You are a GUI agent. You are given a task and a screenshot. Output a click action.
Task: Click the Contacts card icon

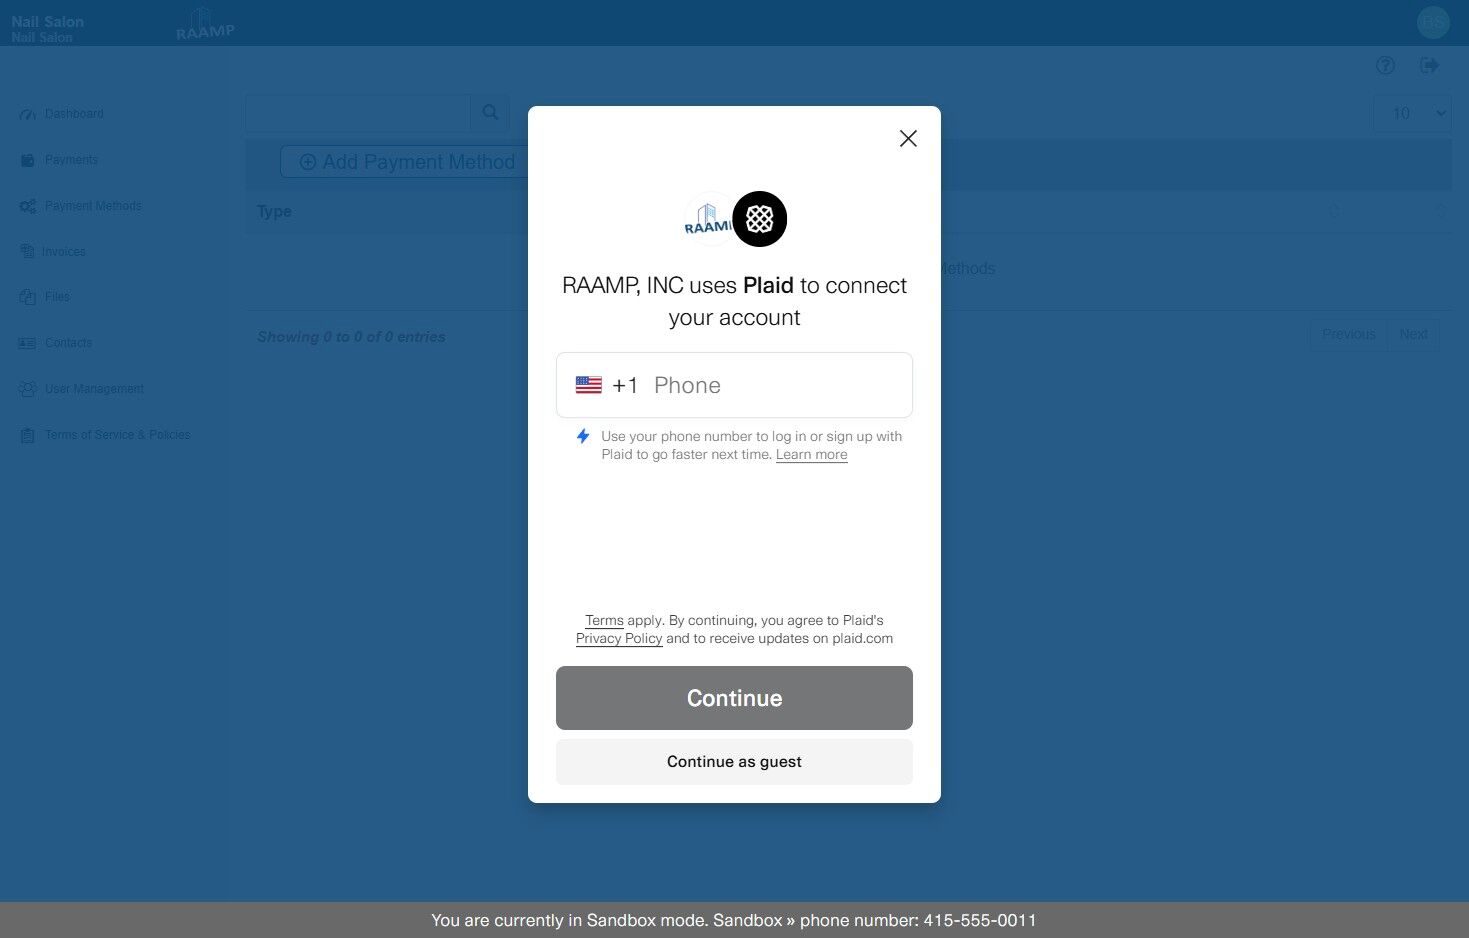[x=27, y=343]
